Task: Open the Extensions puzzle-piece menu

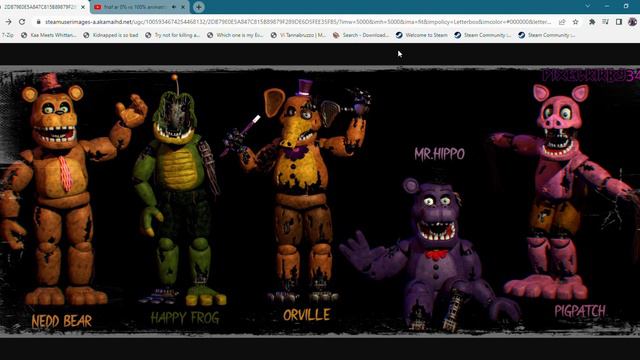Action: [592, 22]
